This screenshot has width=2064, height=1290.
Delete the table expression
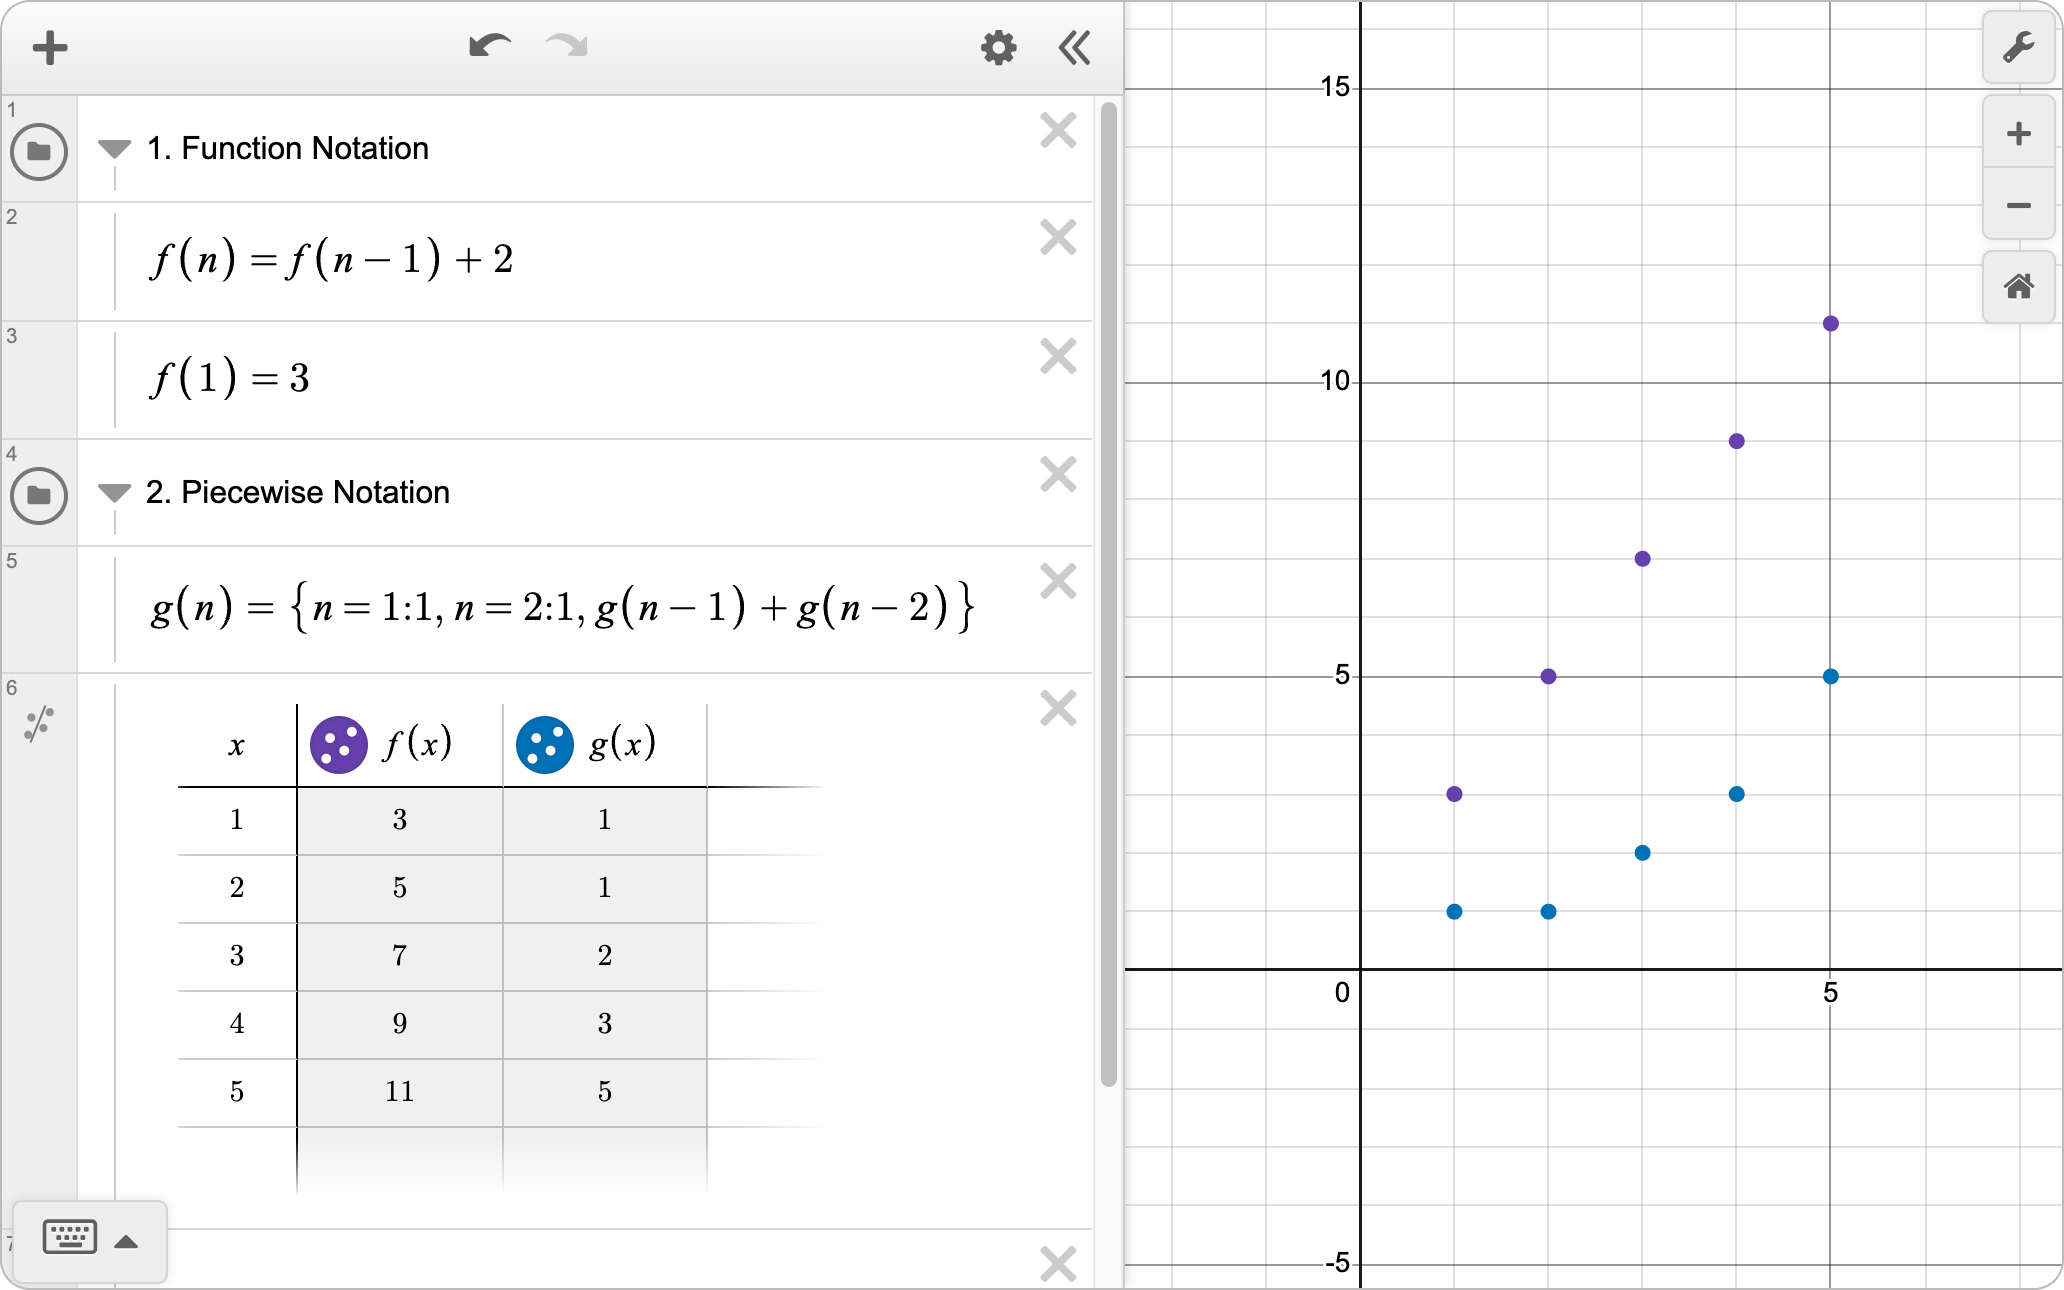pyautogui.click(x=1057, y=708)
